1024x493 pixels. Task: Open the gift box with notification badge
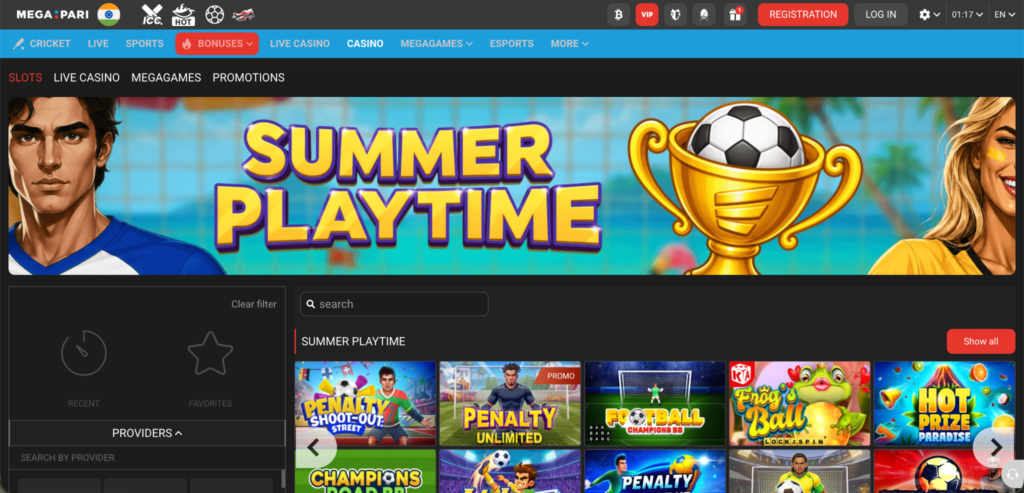tap(735, 14)
